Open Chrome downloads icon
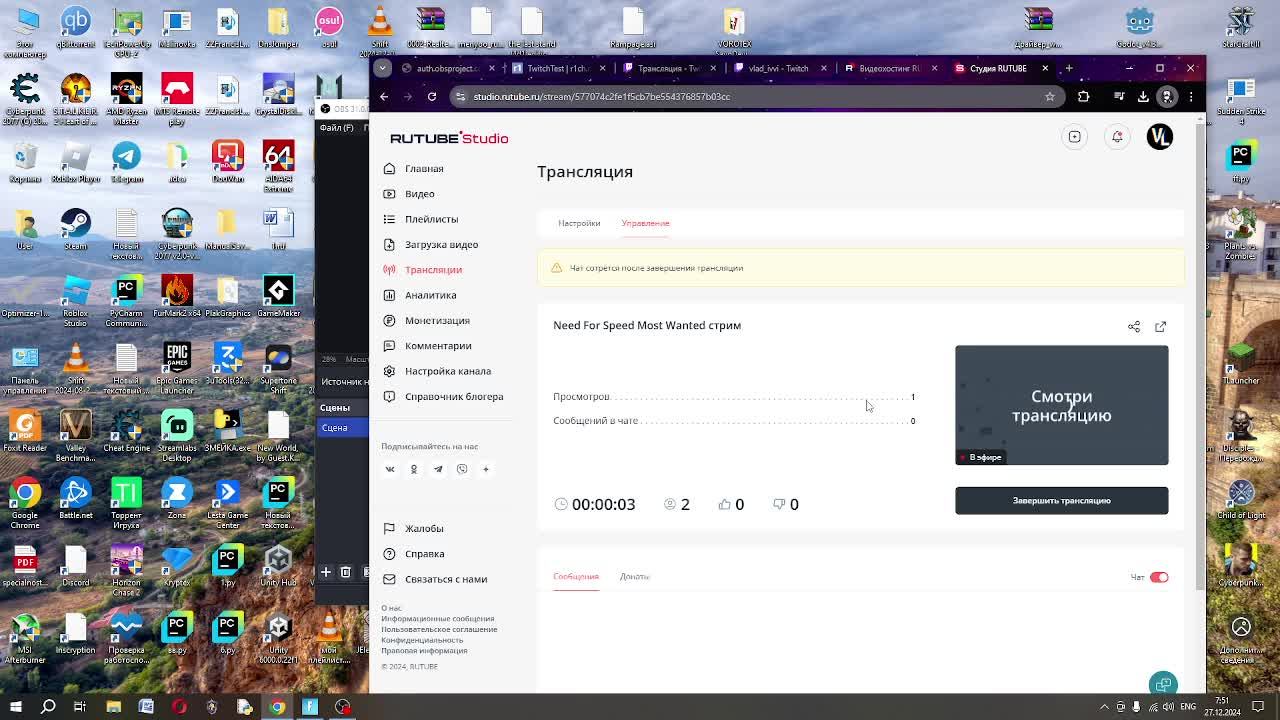 1143,97
